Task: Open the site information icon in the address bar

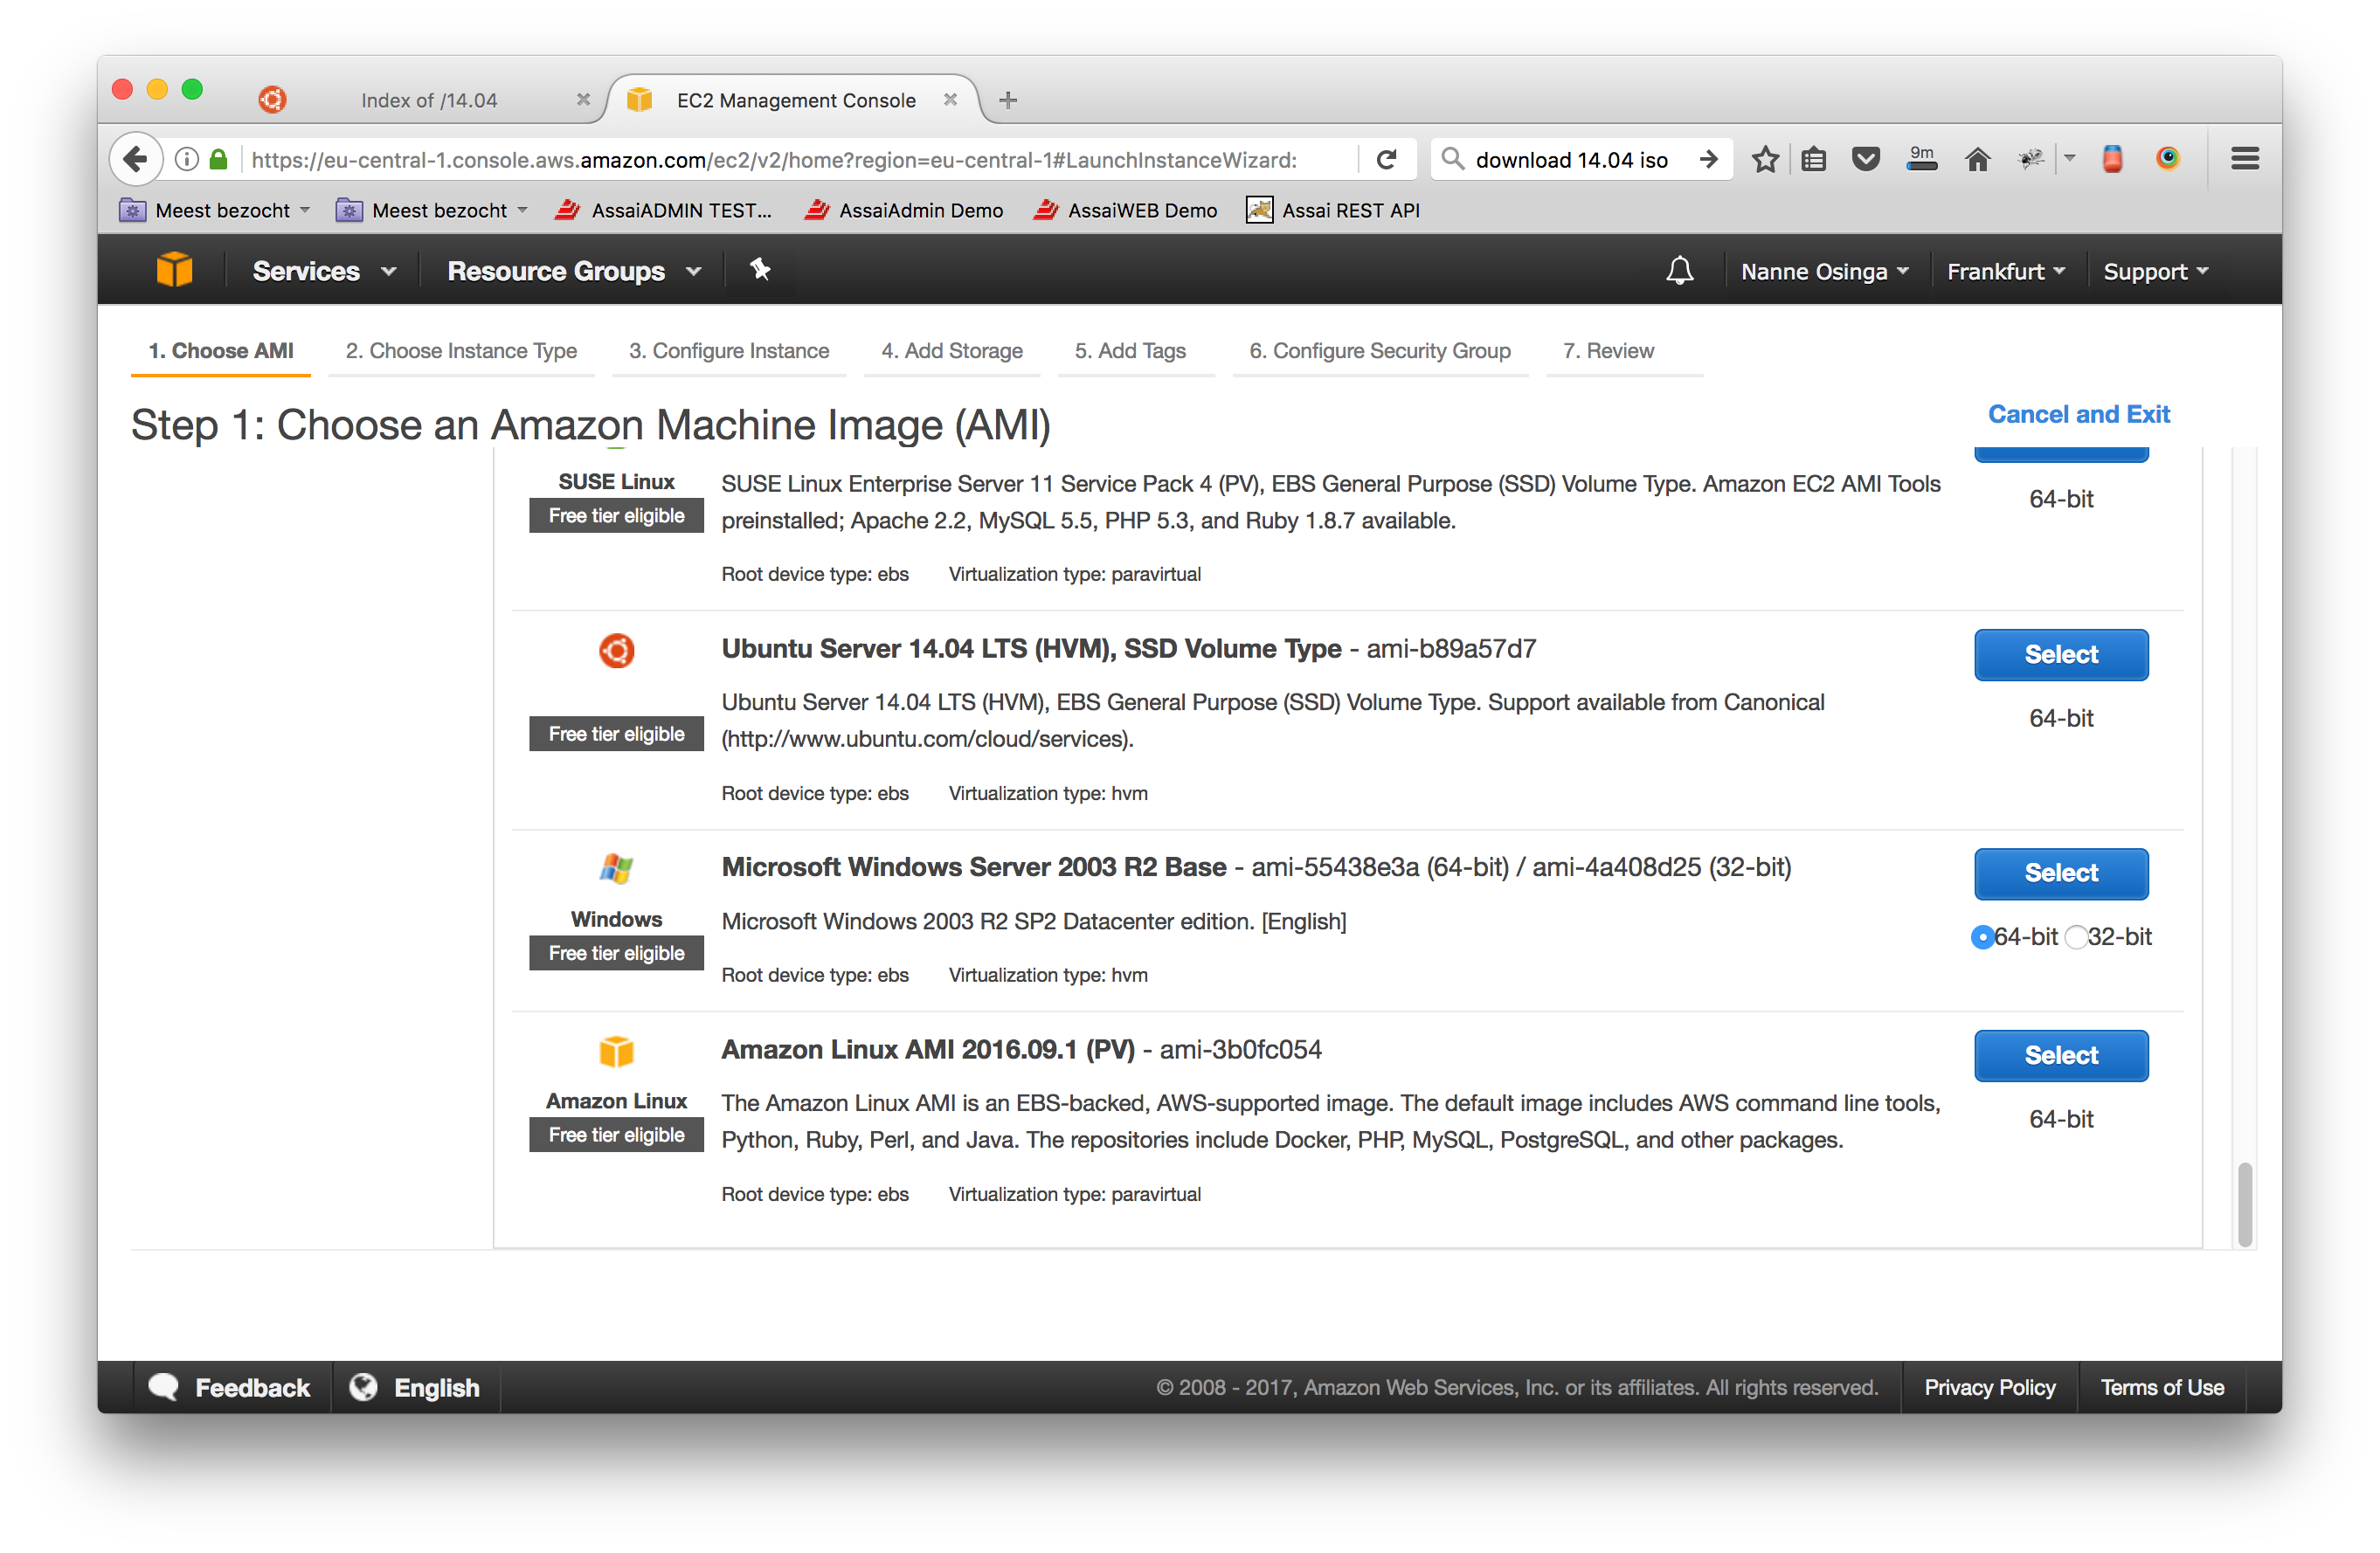Action: (187, 159)
